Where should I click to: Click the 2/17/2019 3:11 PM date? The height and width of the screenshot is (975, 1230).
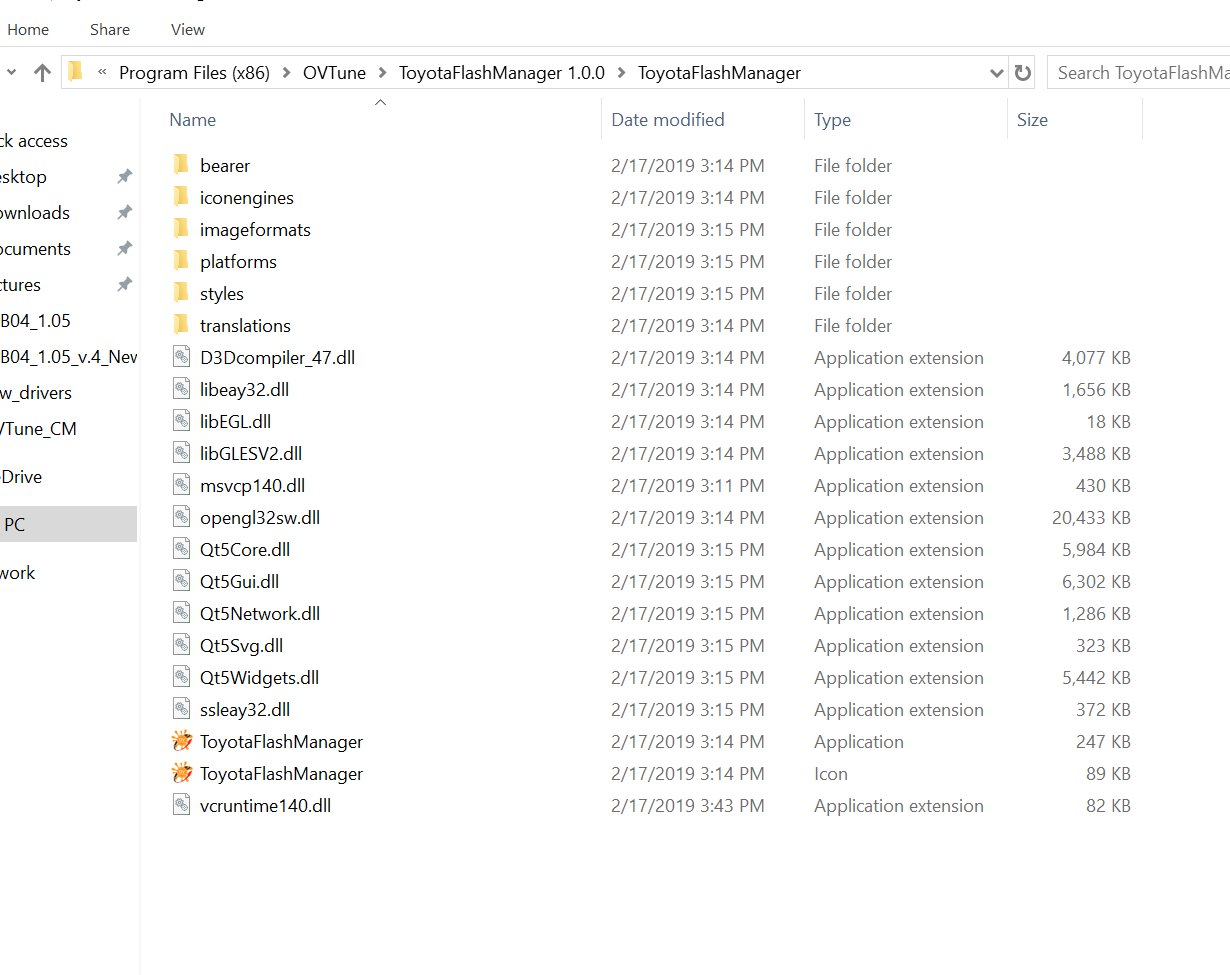coord(688,485)
